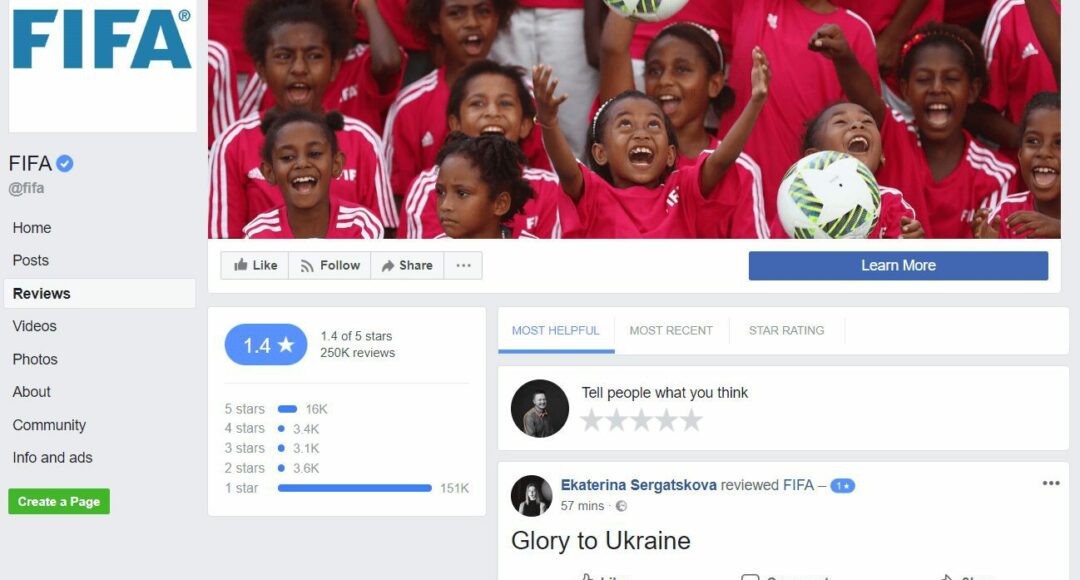Share the FIFA page
1080x580 pixels.
(407, 265)
